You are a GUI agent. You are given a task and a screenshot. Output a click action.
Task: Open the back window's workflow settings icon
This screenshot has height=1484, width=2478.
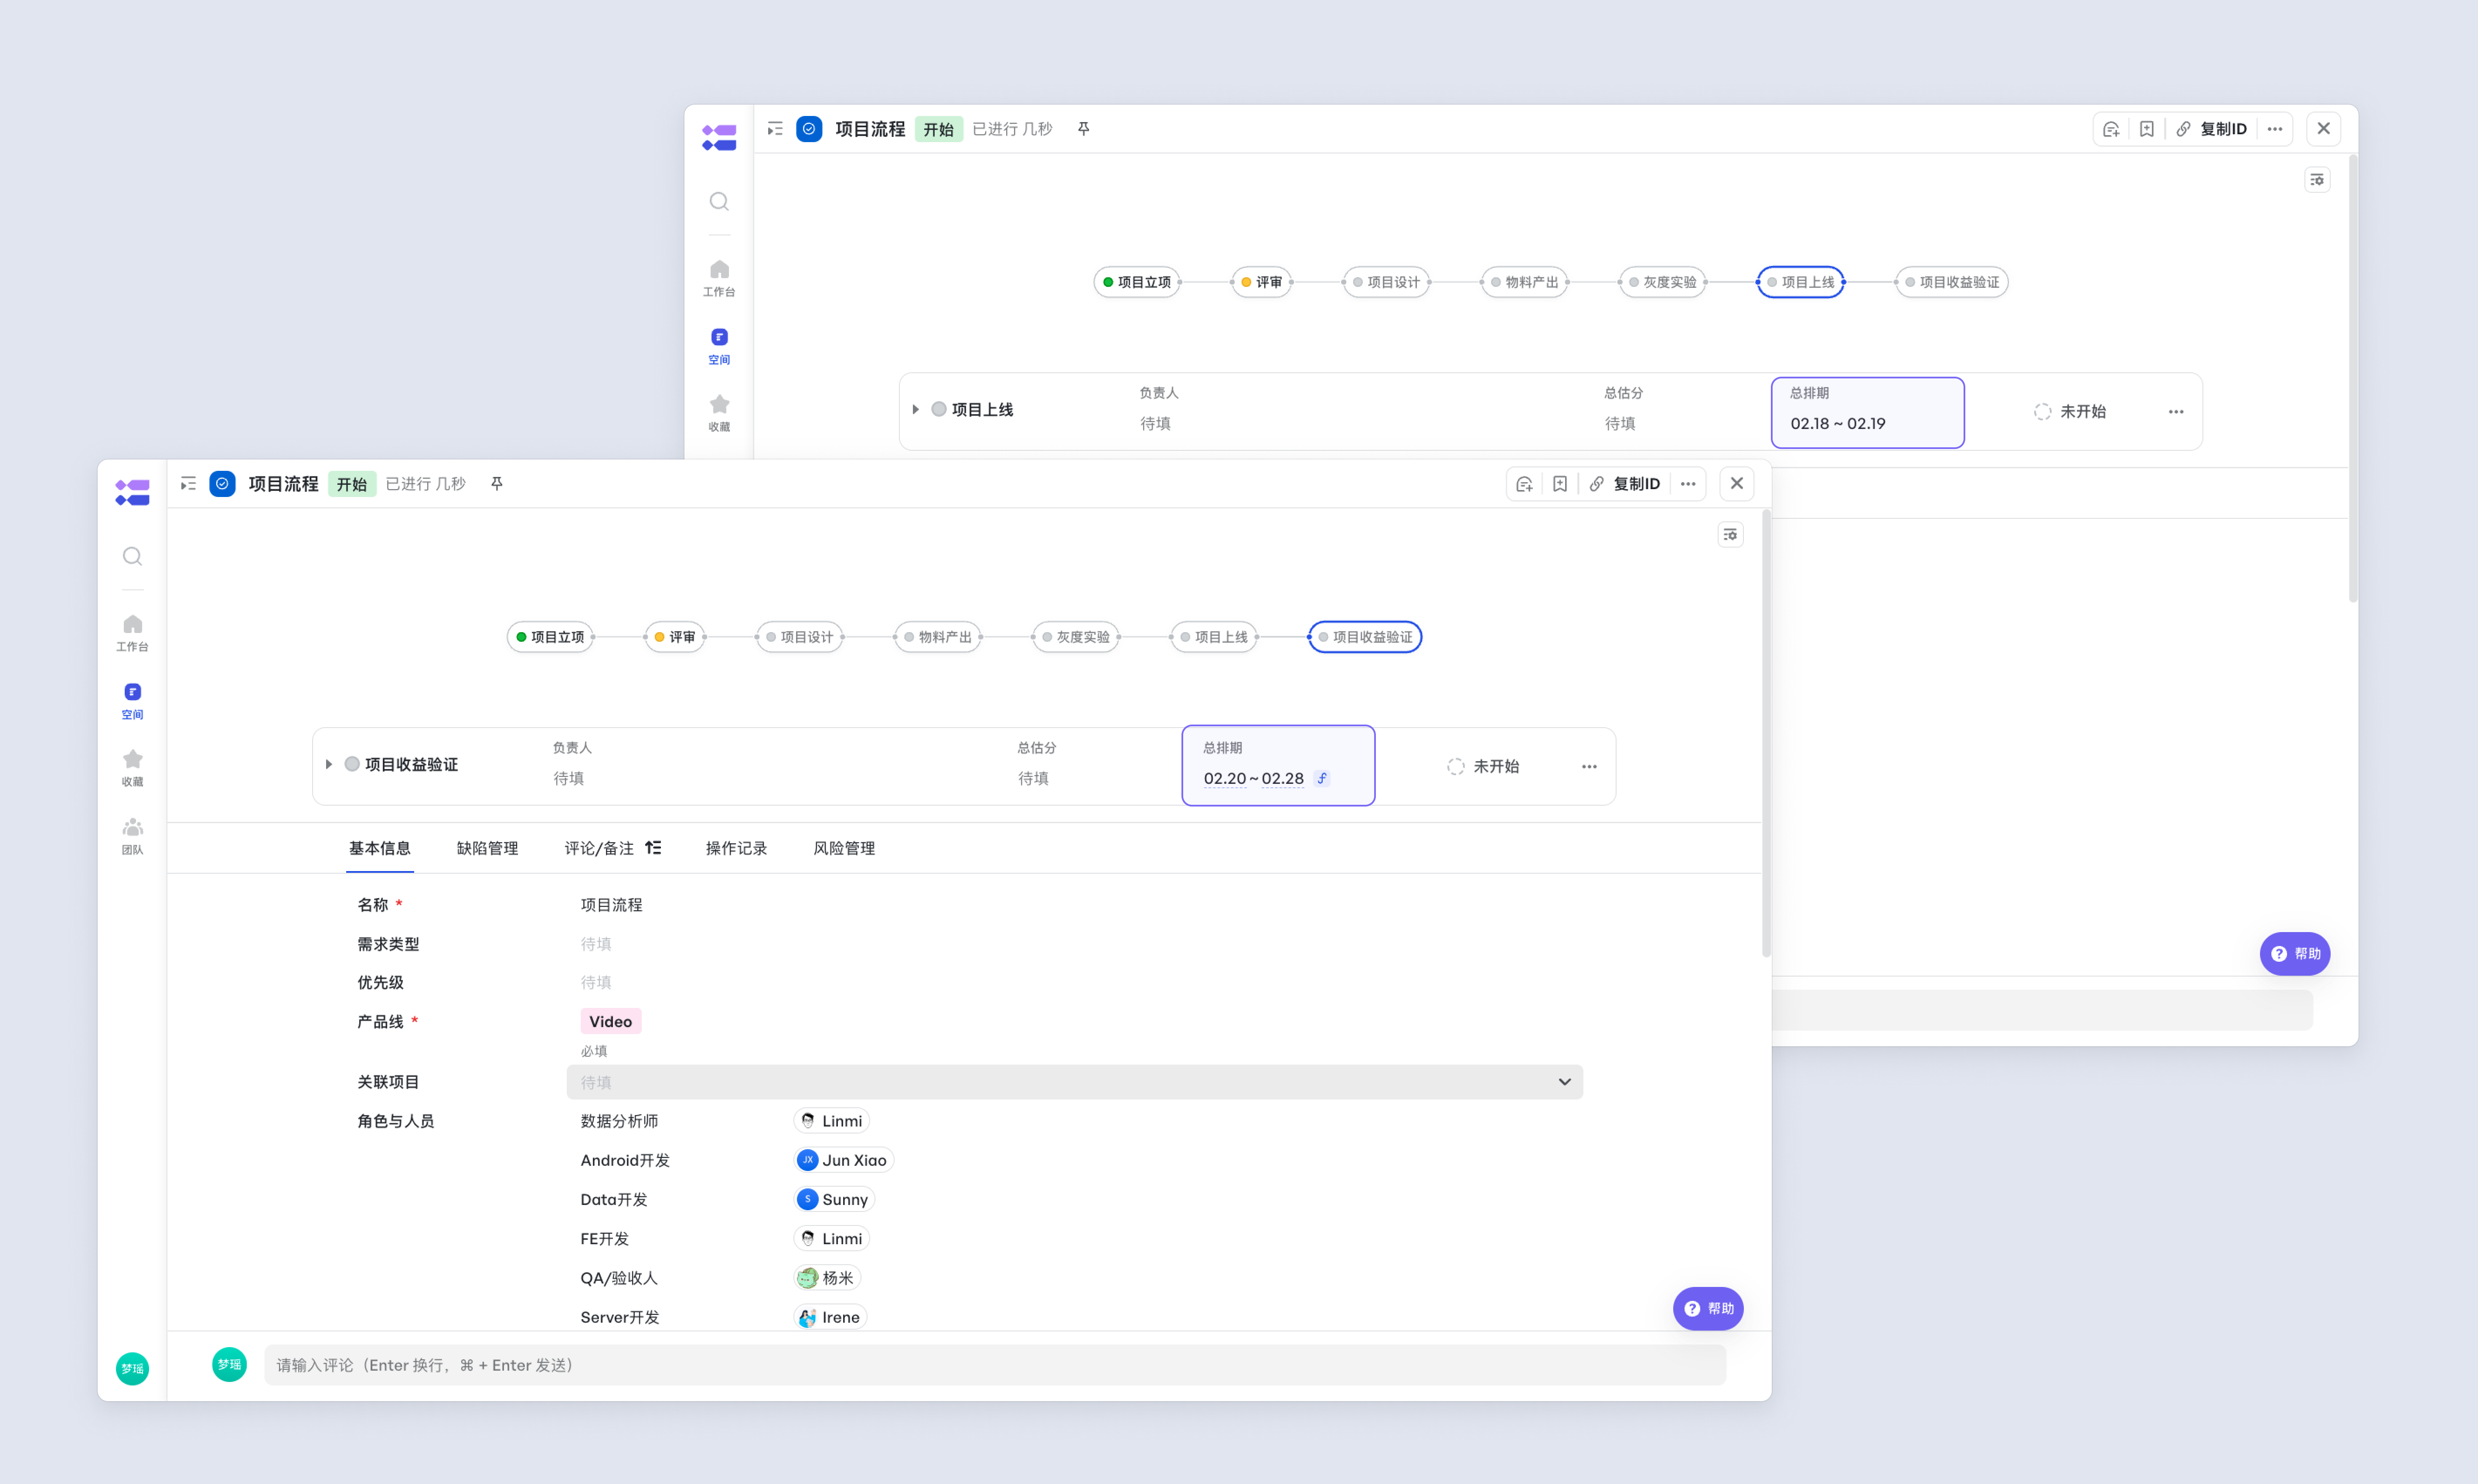(2317, 180)
